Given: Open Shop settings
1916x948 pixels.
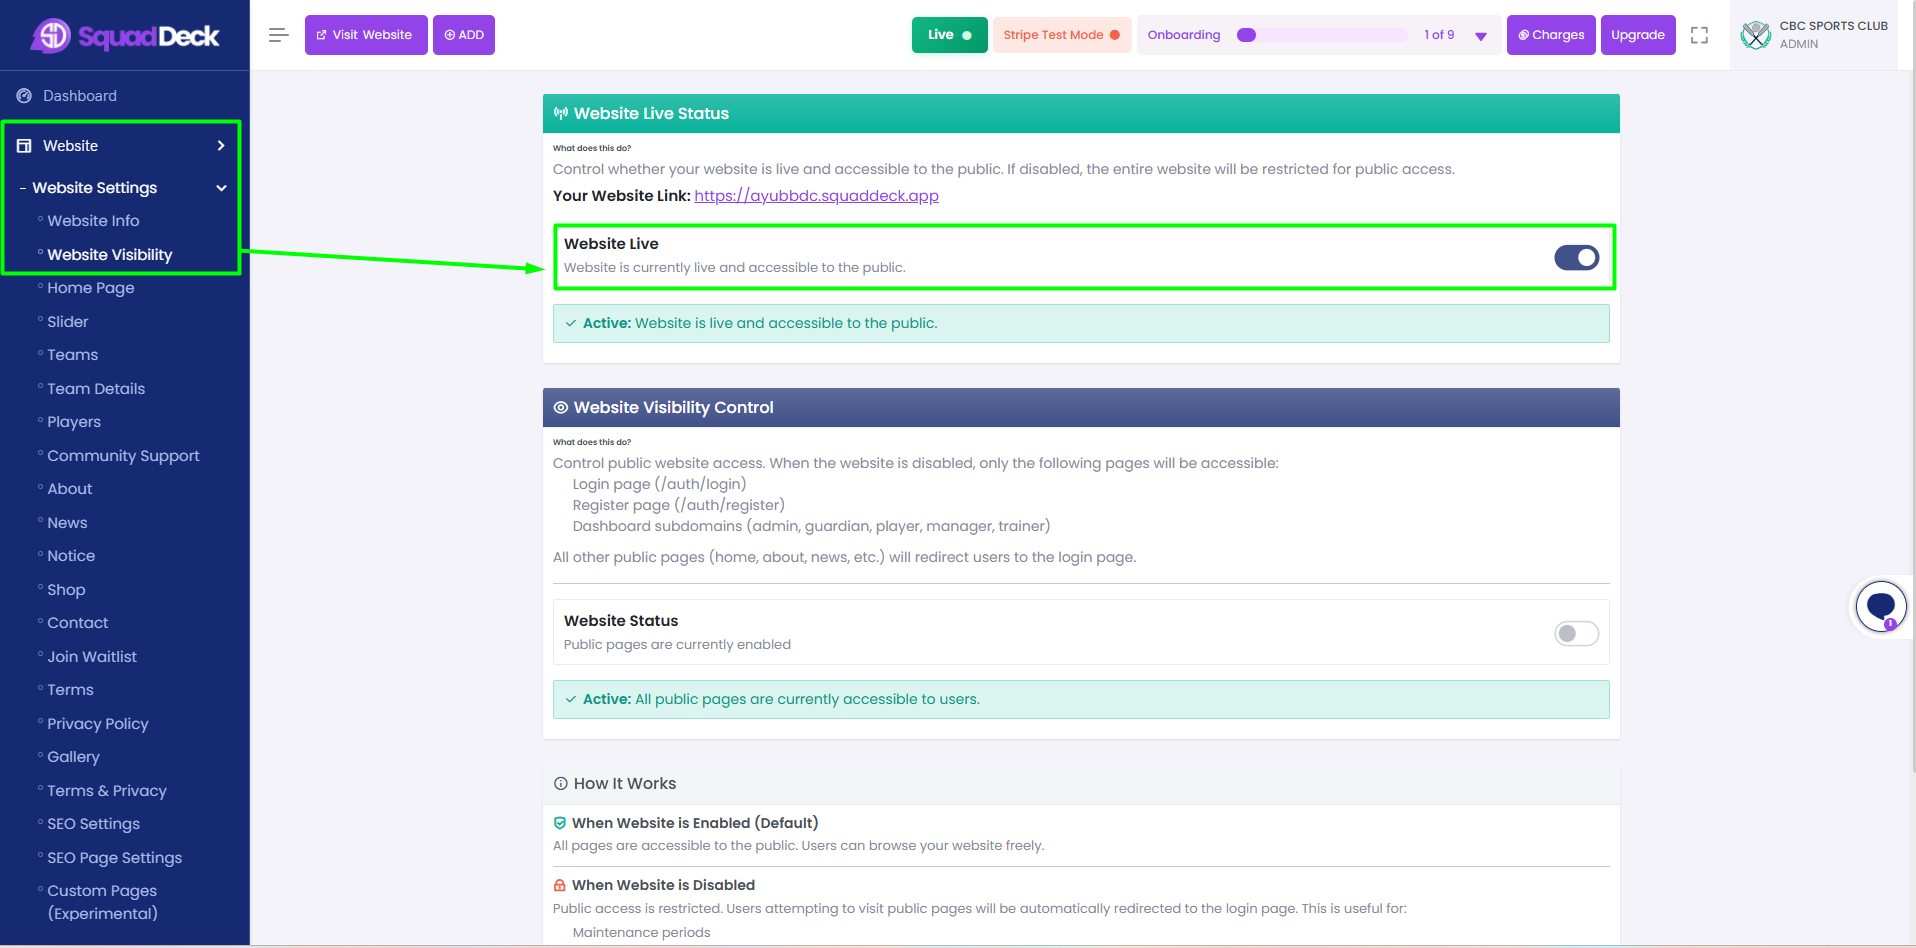Looking at the screenshot, I should pyautogui.click(x=66, y=590).
